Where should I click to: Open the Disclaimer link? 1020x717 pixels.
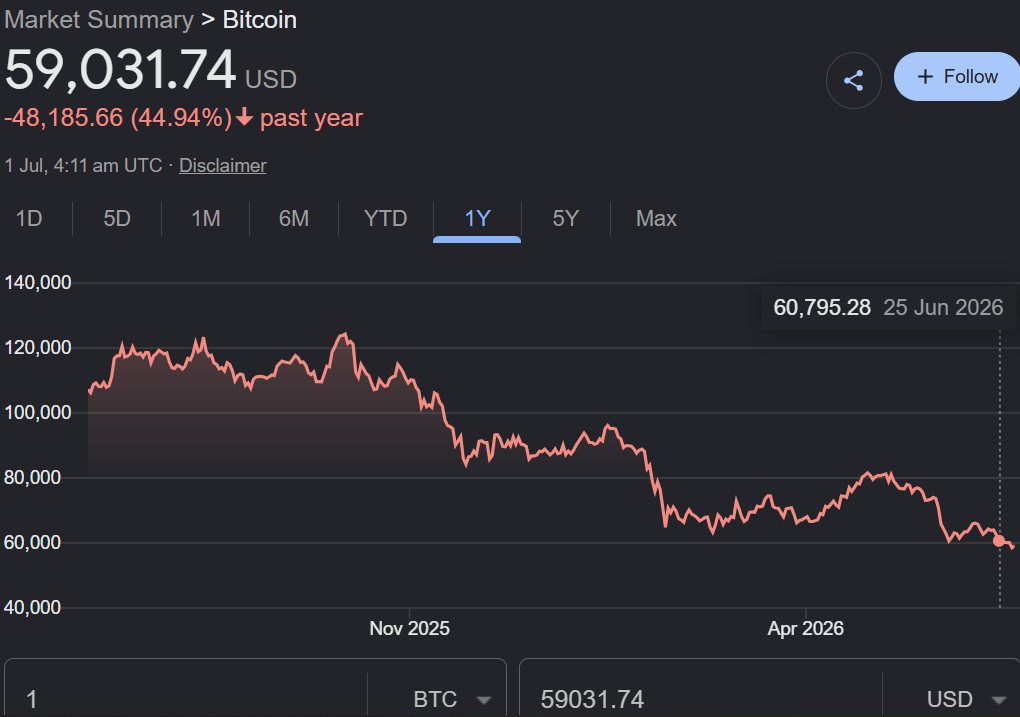(222, 165)
